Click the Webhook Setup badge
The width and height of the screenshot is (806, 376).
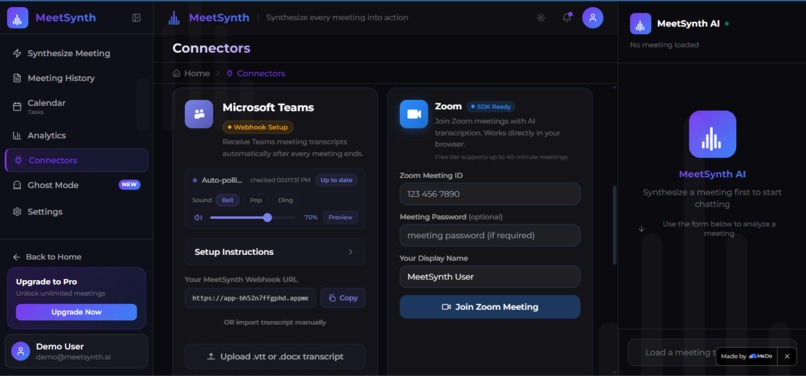click(258, 127)
